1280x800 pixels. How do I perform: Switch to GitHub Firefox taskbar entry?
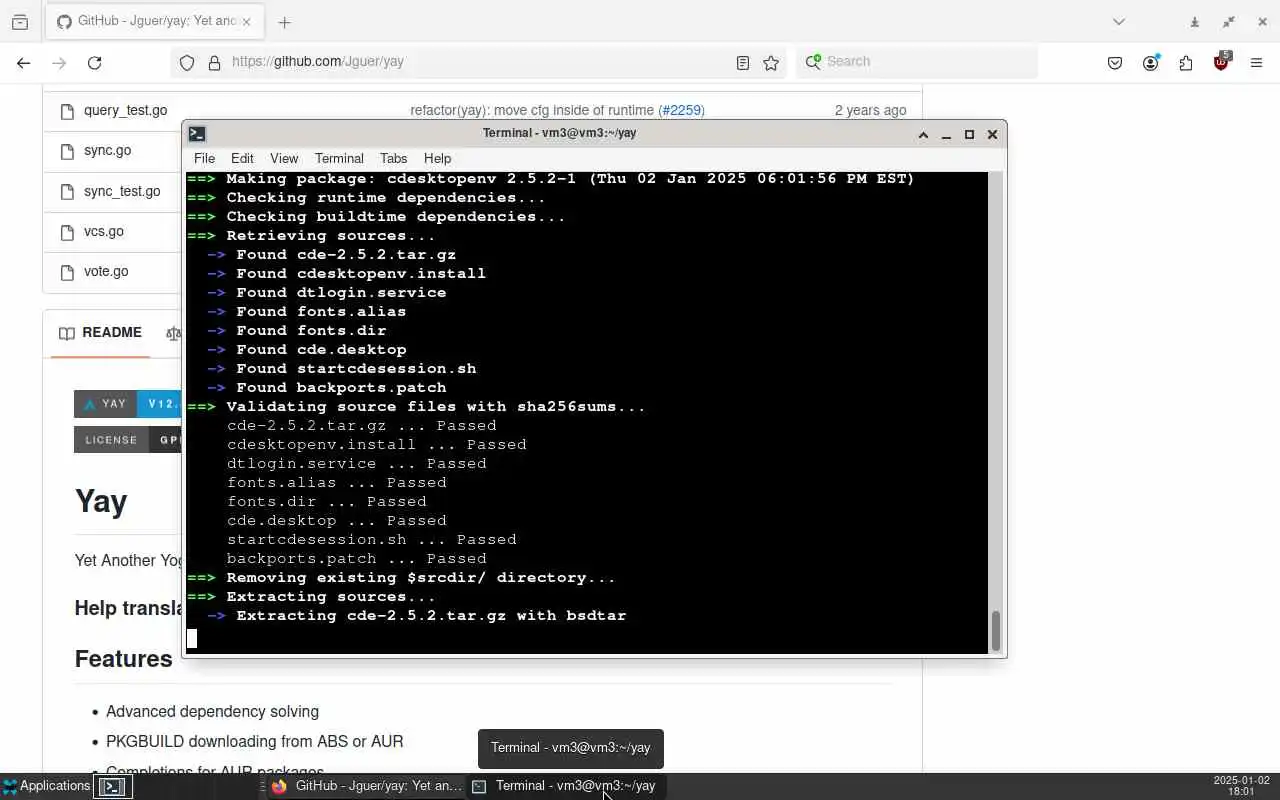tap(367, 786)
